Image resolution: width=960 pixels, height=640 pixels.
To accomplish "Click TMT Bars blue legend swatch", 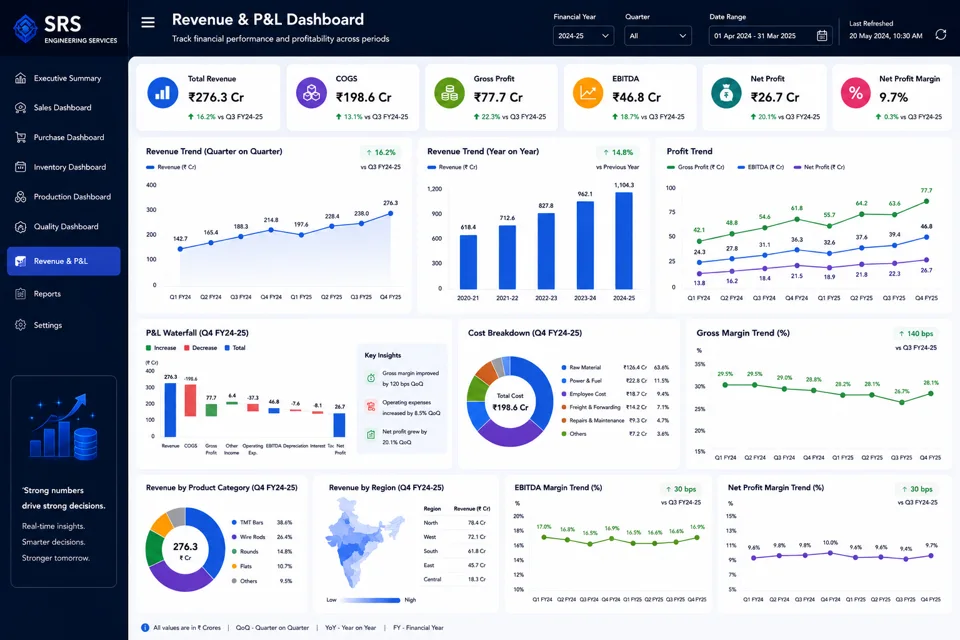I will (234, 523).
